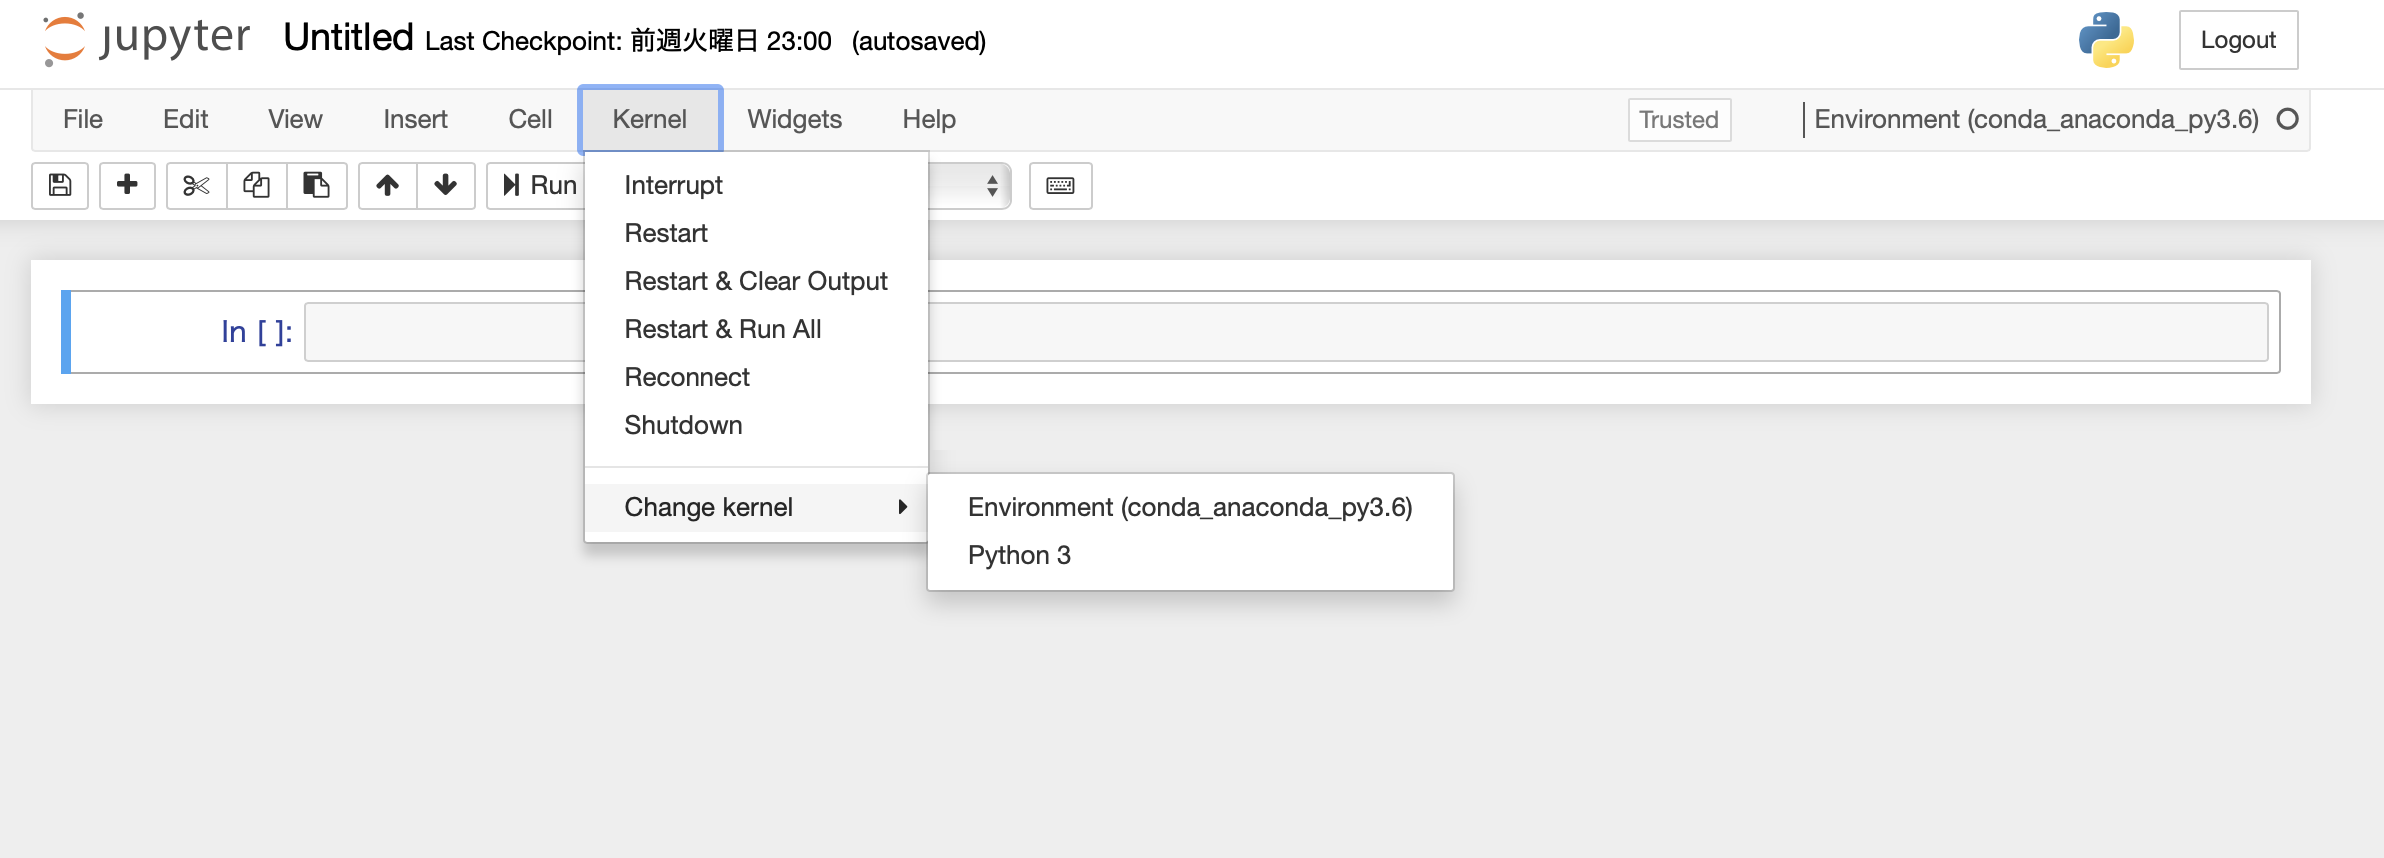Click the Trusted notebook indicator
This screenshot has width=2384, height=858.
pyautogui.click(x=1679, y=120)
